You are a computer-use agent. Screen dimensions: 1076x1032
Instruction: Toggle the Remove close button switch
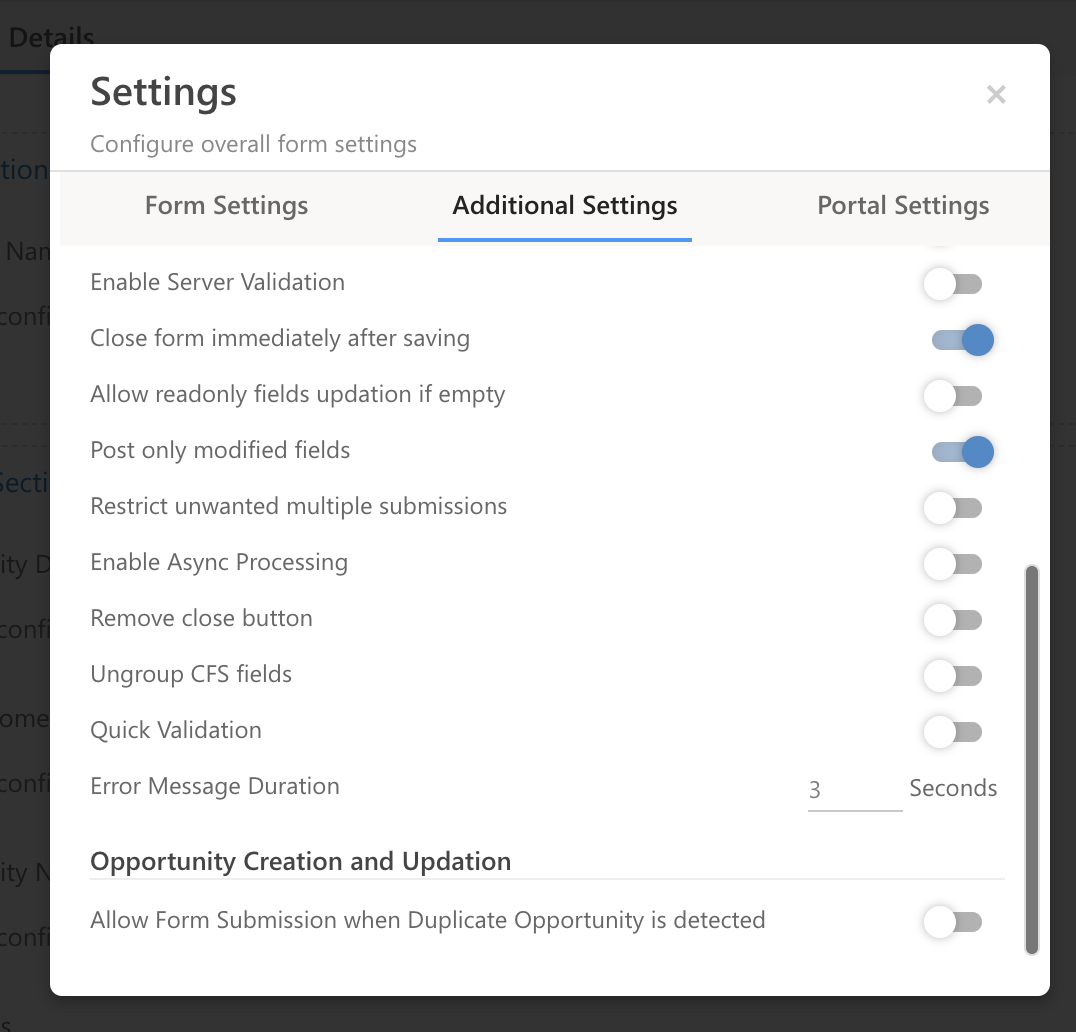[x=953, y=620]
